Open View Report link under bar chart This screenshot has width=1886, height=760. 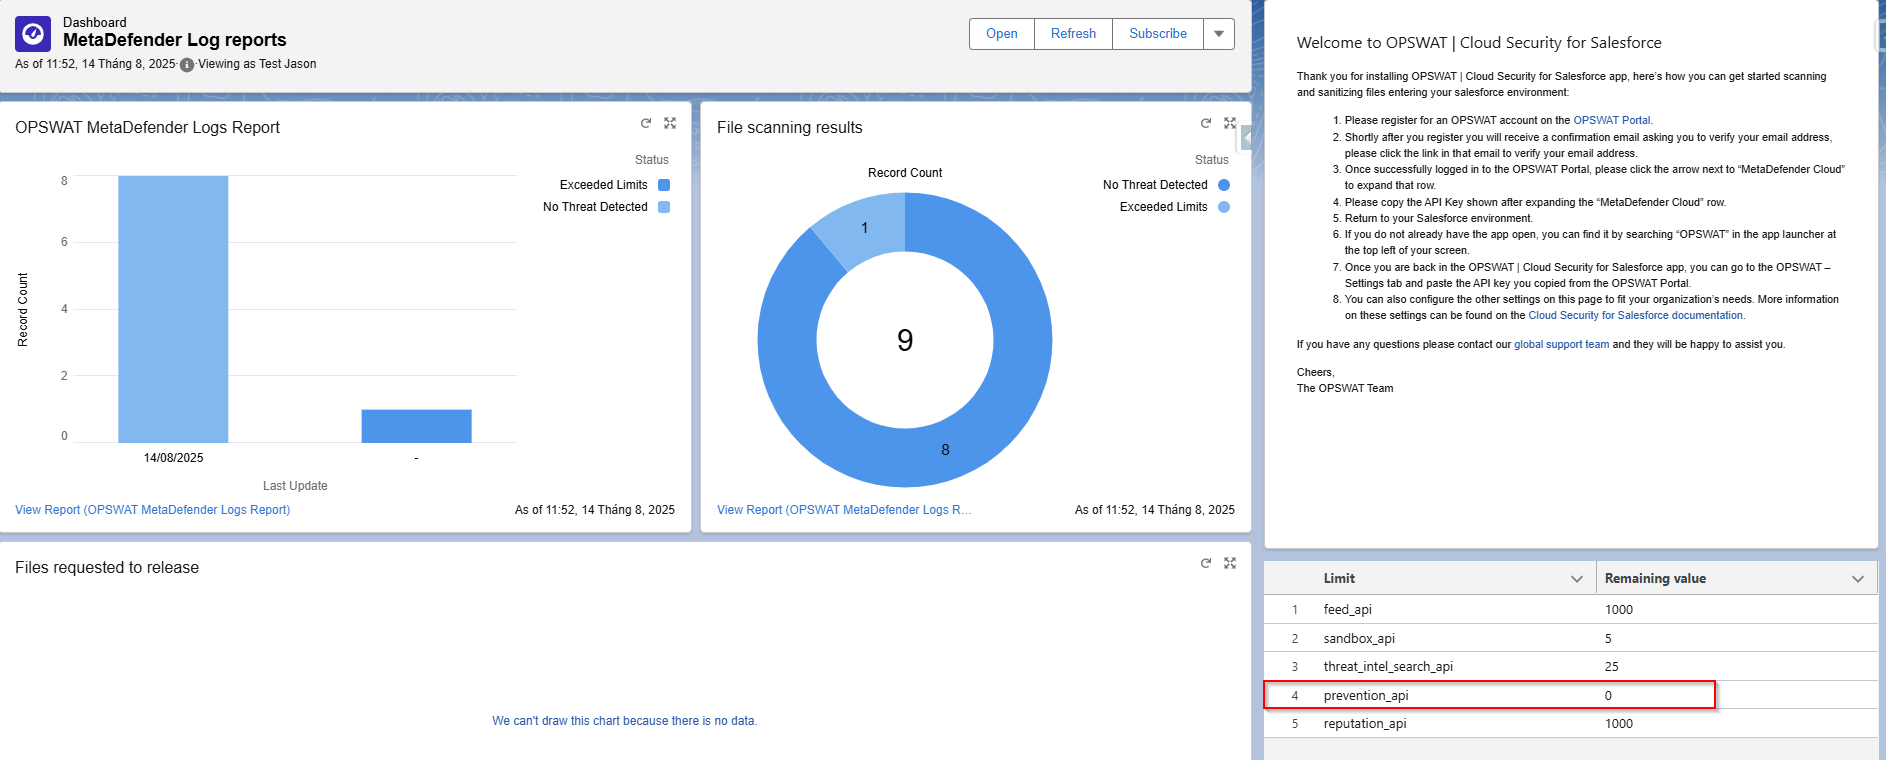(153, 510)
